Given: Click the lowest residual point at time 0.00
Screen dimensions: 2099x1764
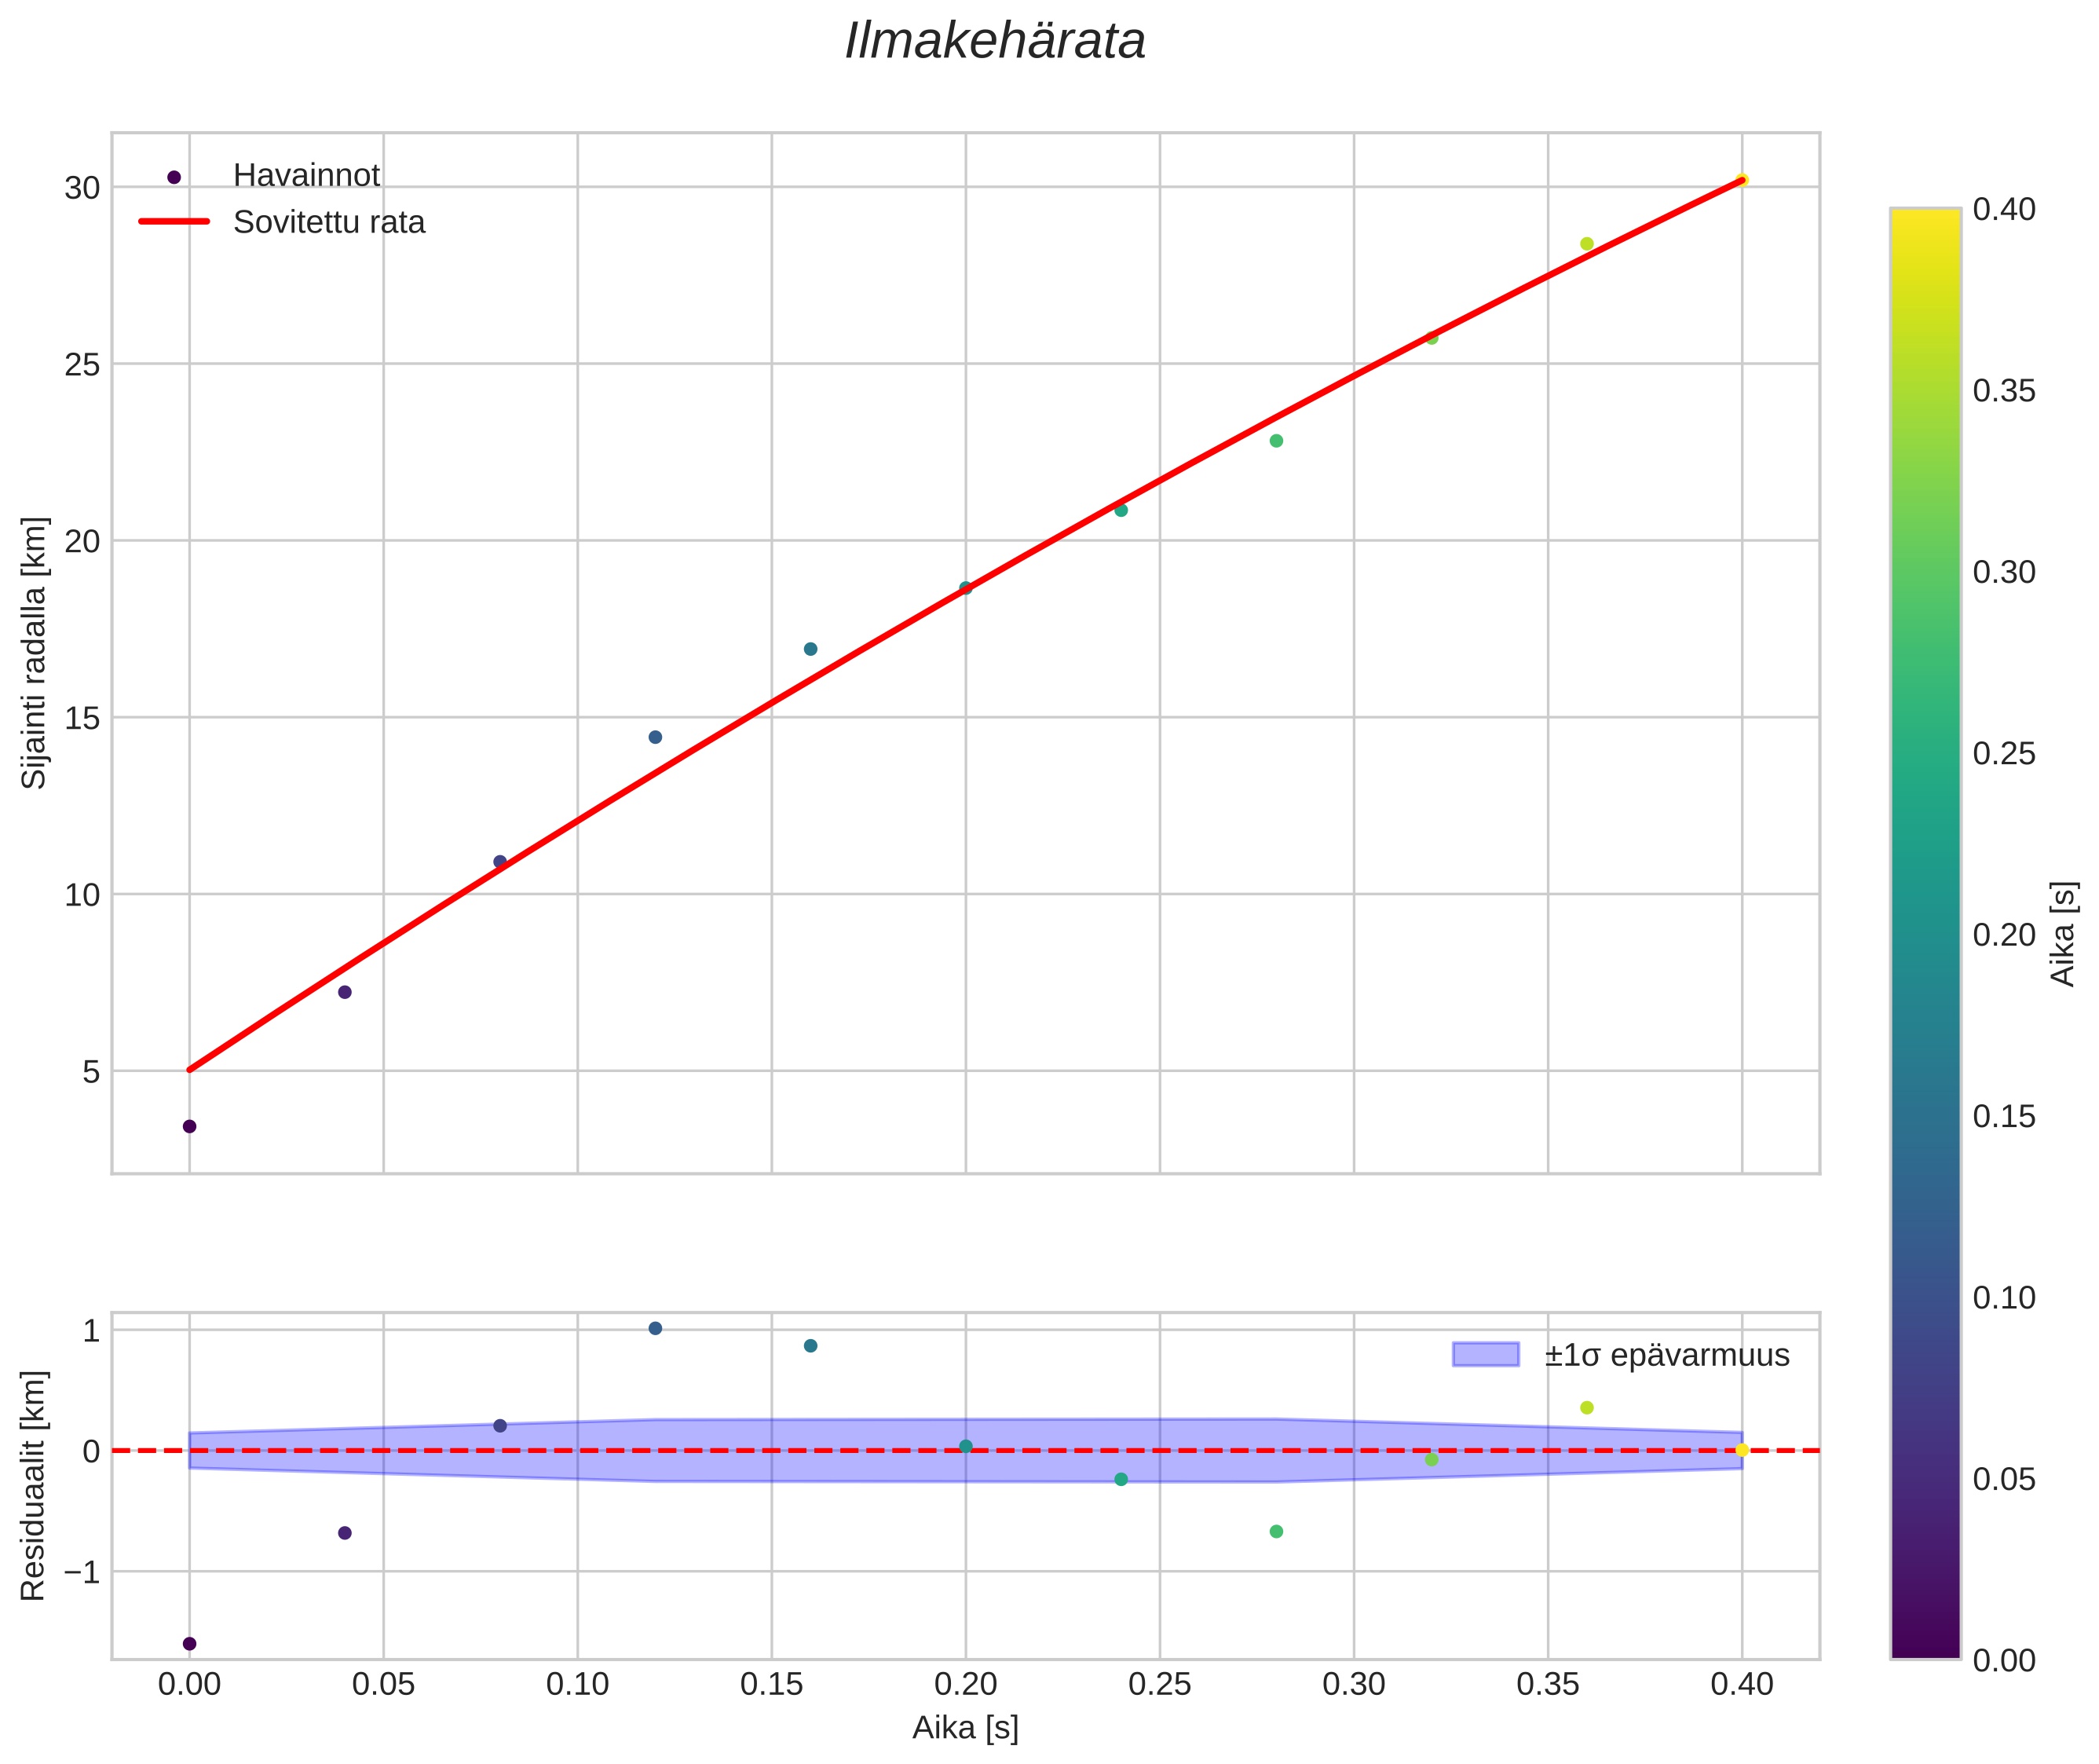Looking at the screenshot, I should [189, 1643].
